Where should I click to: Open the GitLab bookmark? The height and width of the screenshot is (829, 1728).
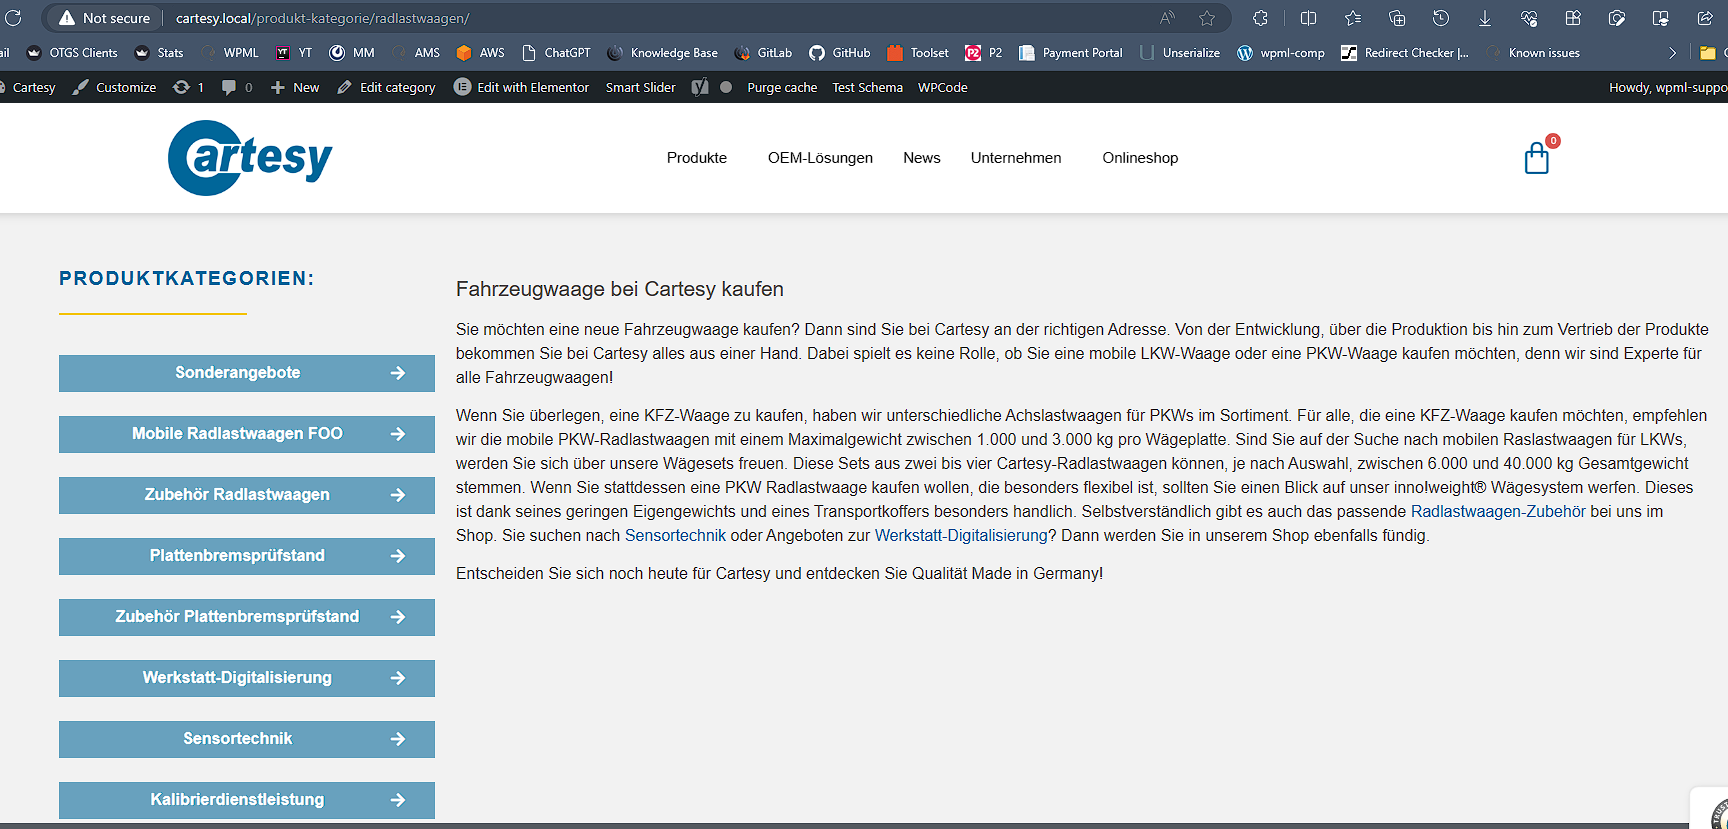pos(763,53)
